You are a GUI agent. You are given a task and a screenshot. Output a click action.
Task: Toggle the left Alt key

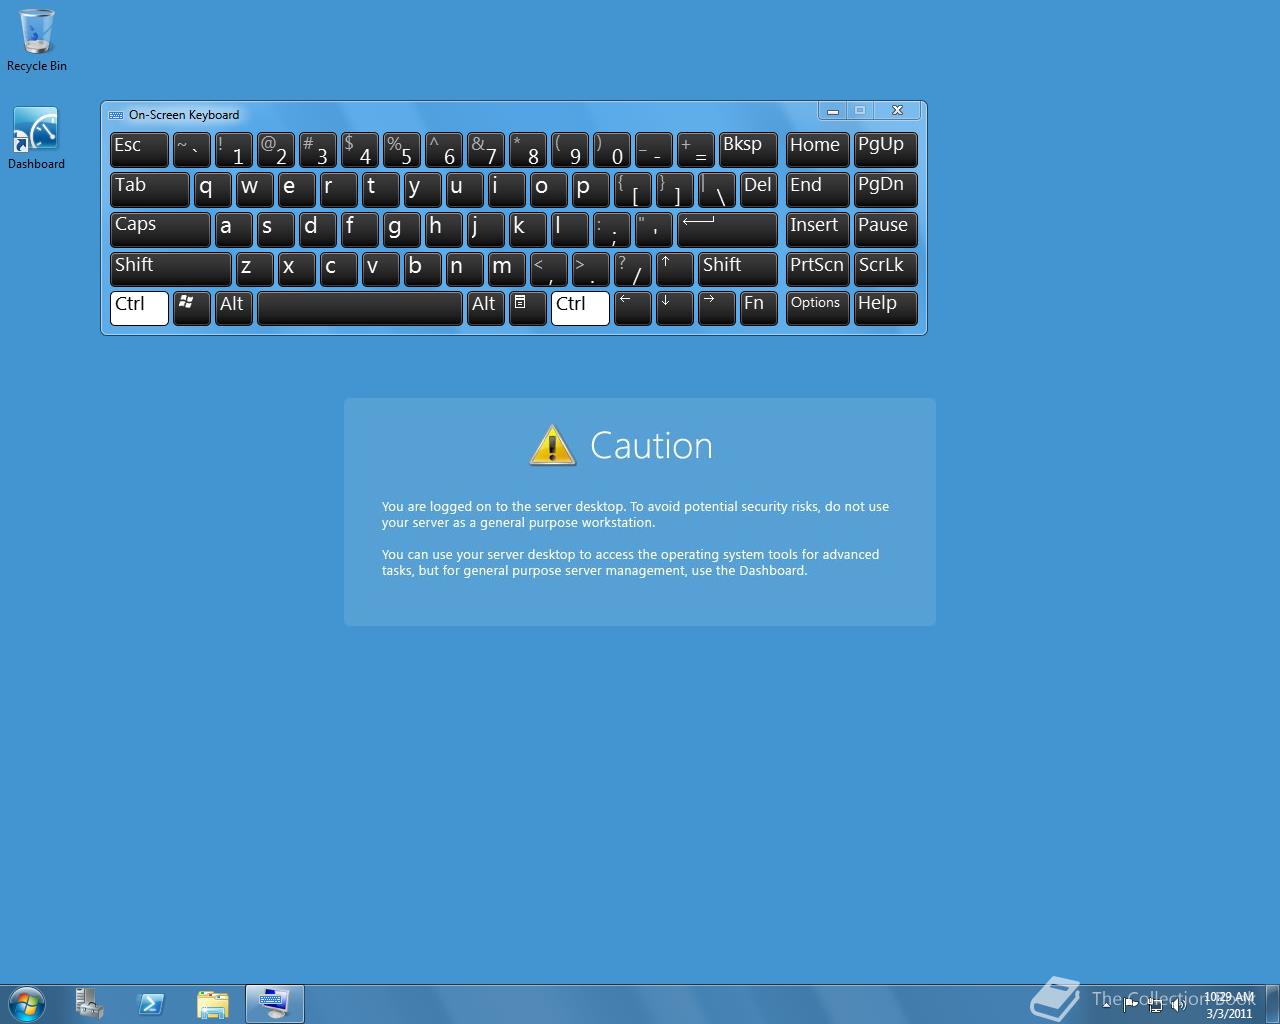coord(235,308)
